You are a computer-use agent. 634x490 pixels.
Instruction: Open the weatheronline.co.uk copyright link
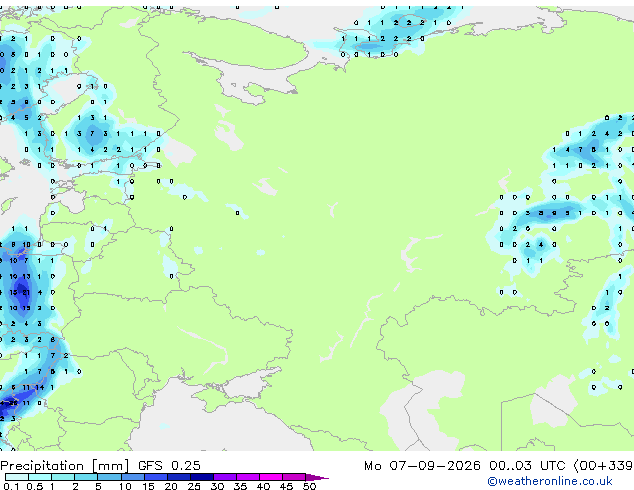(x=549, y=481)
